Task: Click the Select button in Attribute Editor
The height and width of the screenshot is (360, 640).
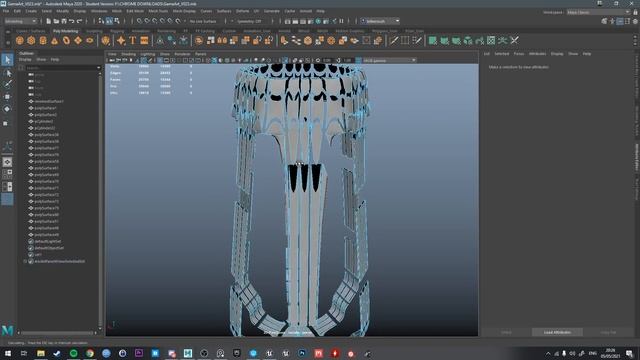Action: point(506,332)
